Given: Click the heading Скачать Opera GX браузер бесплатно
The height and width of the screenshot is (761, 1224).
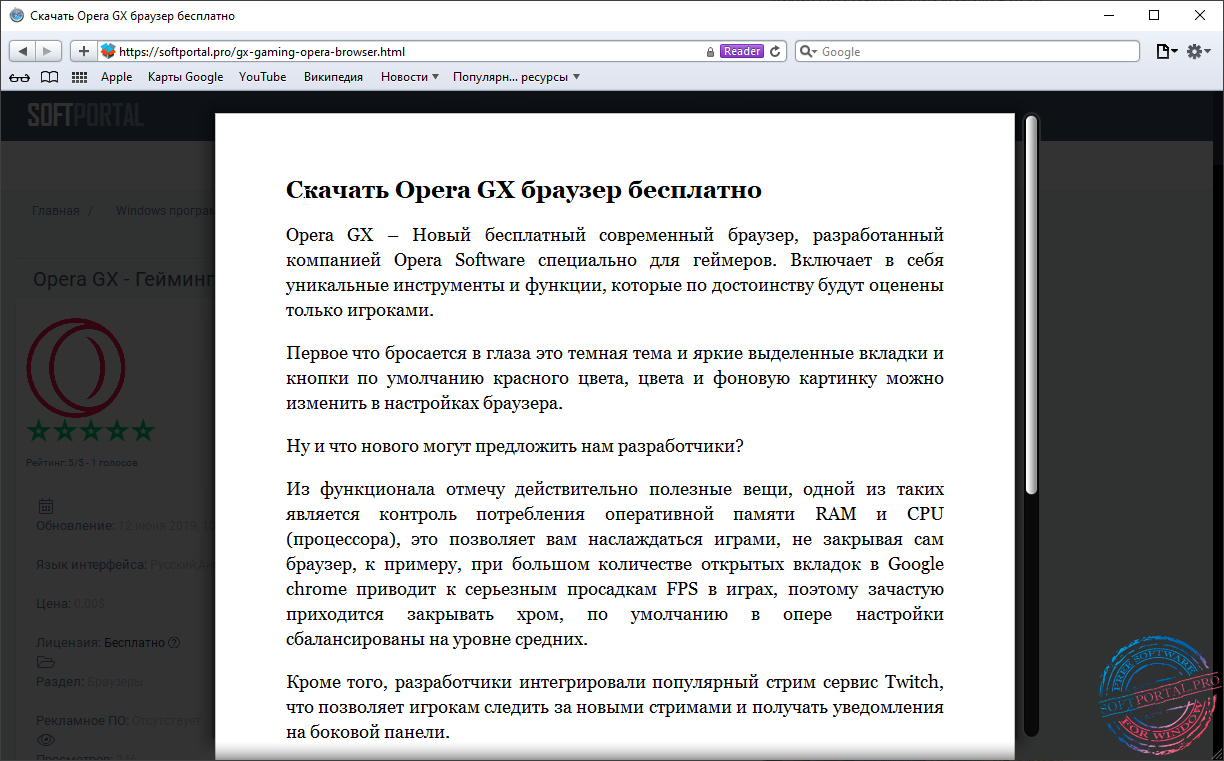Looking at the screenshot, I should pyautogui.click(x=524, y=190).
